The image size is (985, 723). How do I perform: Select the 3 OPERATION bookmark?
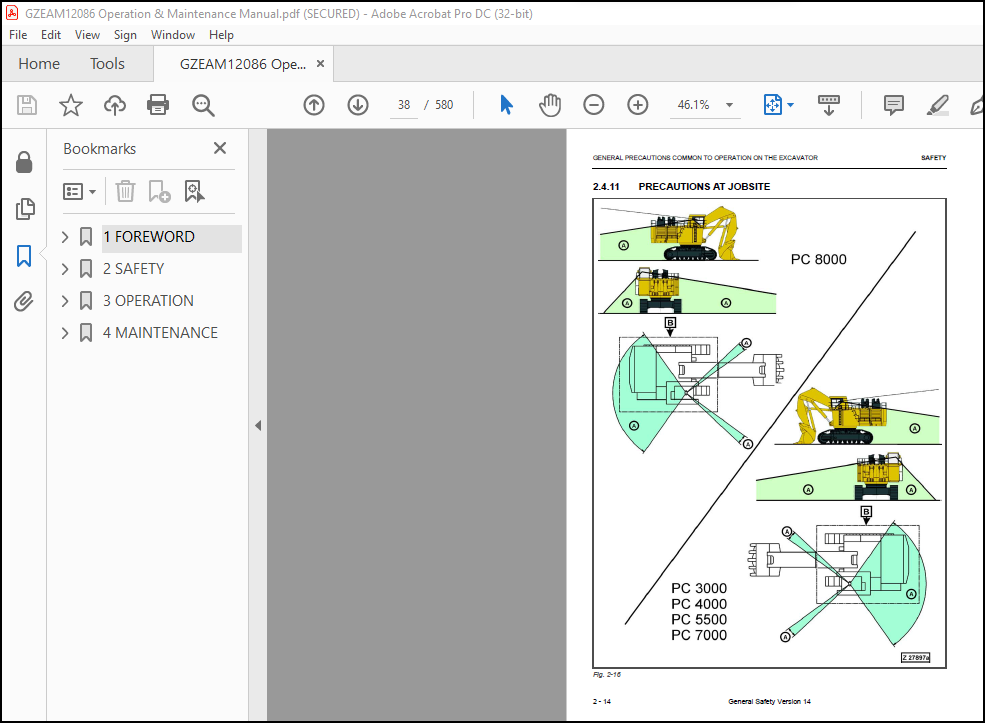tap(148, 301)
